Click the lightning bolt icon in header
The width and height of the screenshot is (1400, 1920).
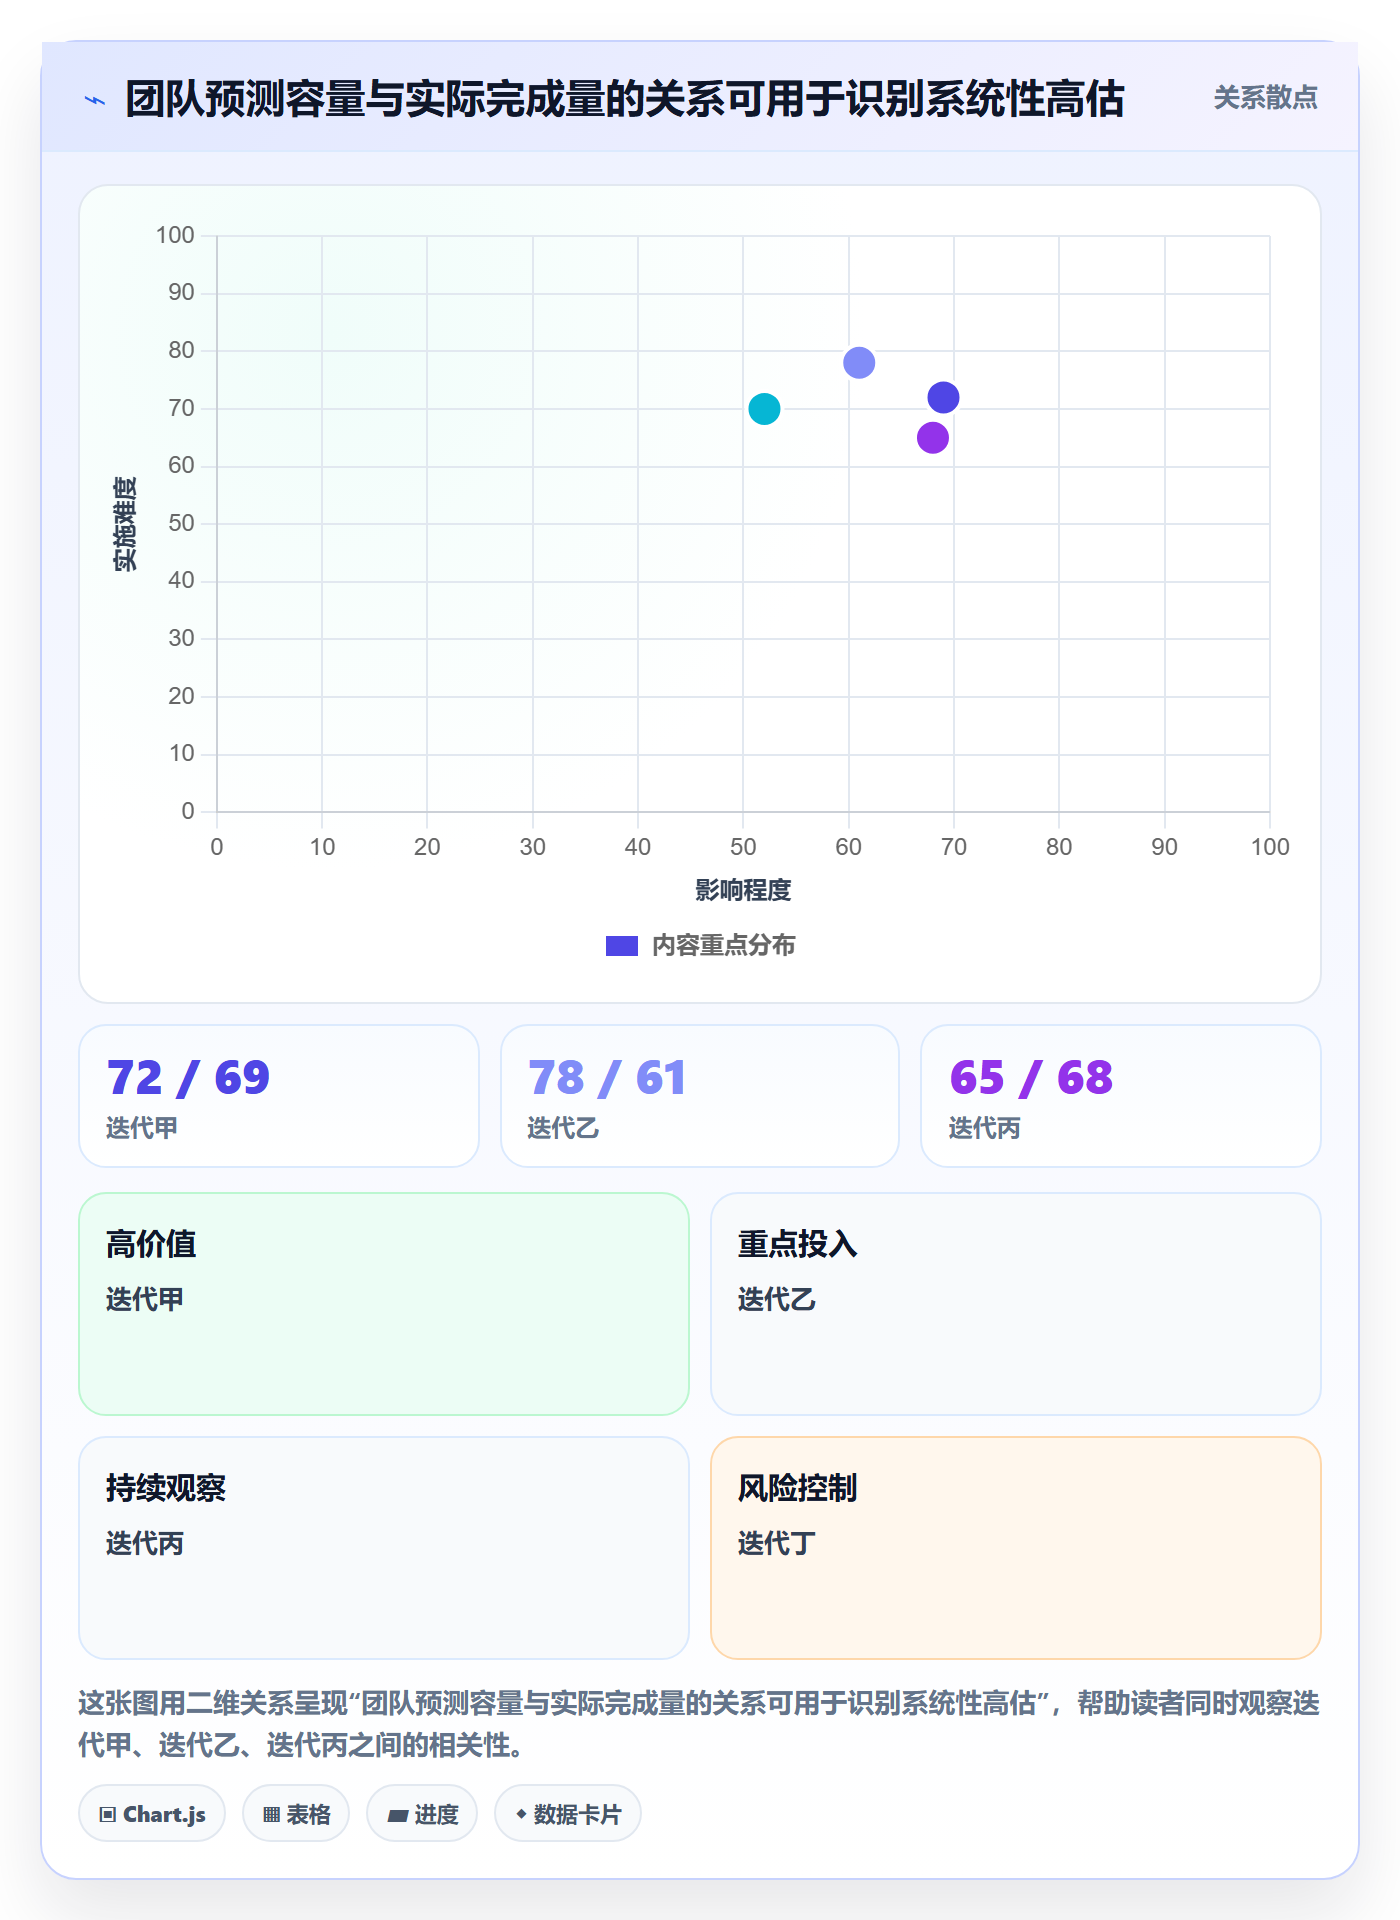pos(95,100)
